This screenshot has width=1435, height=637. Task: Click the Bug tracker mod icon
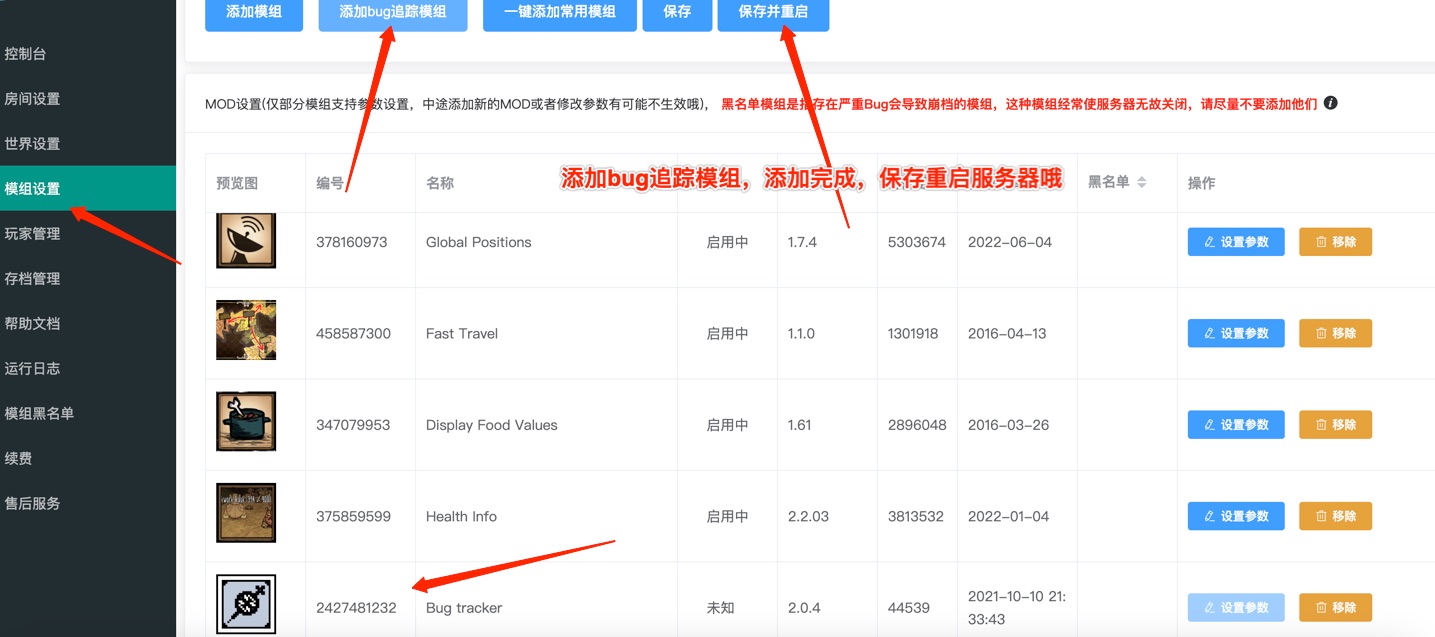pos(246,605)
